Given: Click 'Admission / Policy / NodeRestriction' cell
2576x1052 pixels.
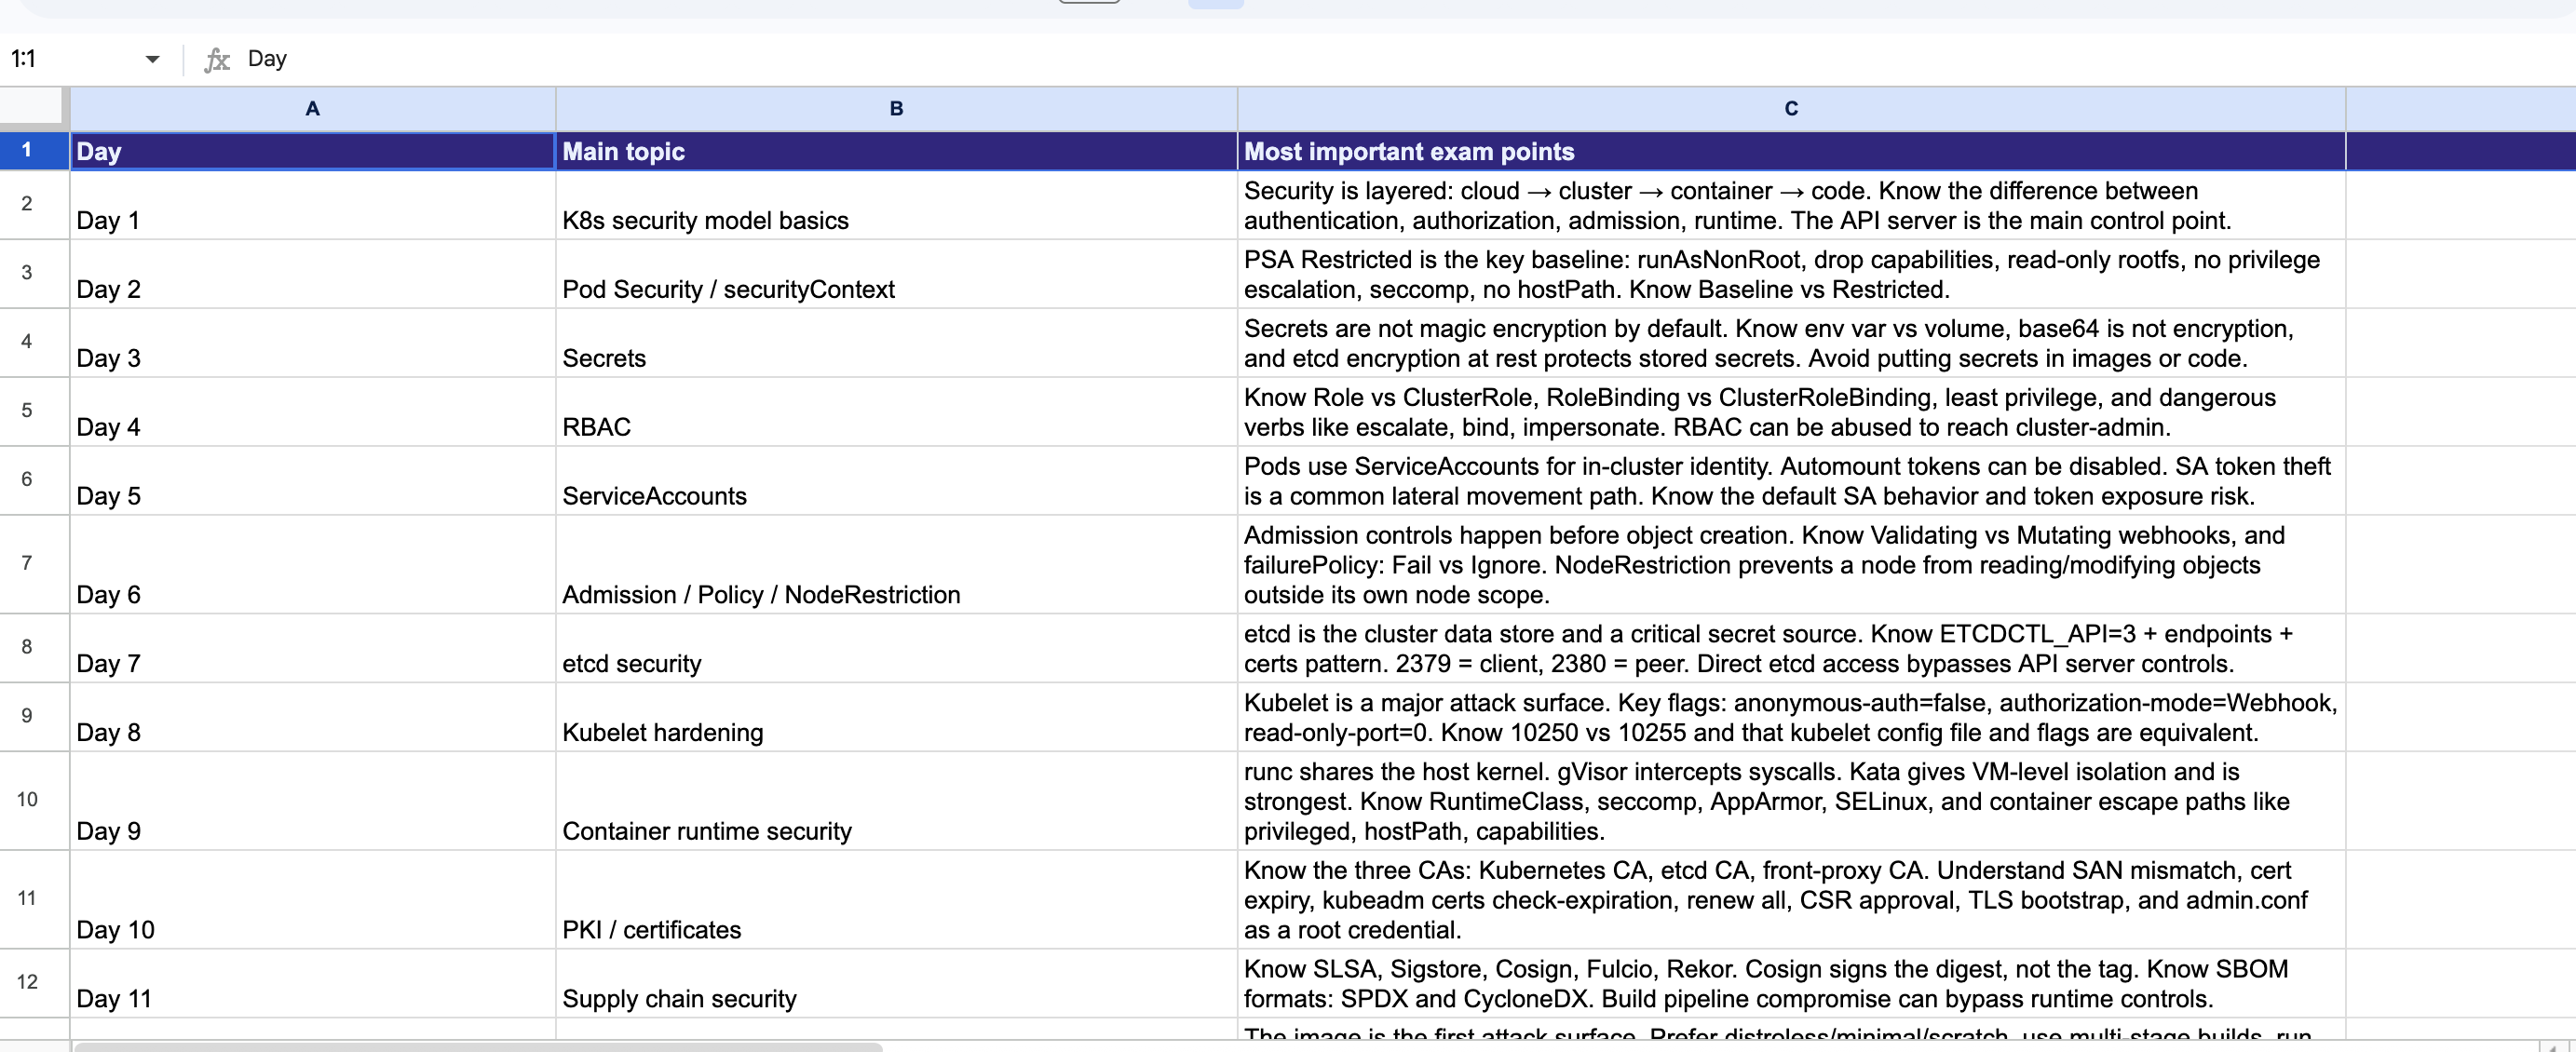Looking at the screenshot, I should pos(896,565).
